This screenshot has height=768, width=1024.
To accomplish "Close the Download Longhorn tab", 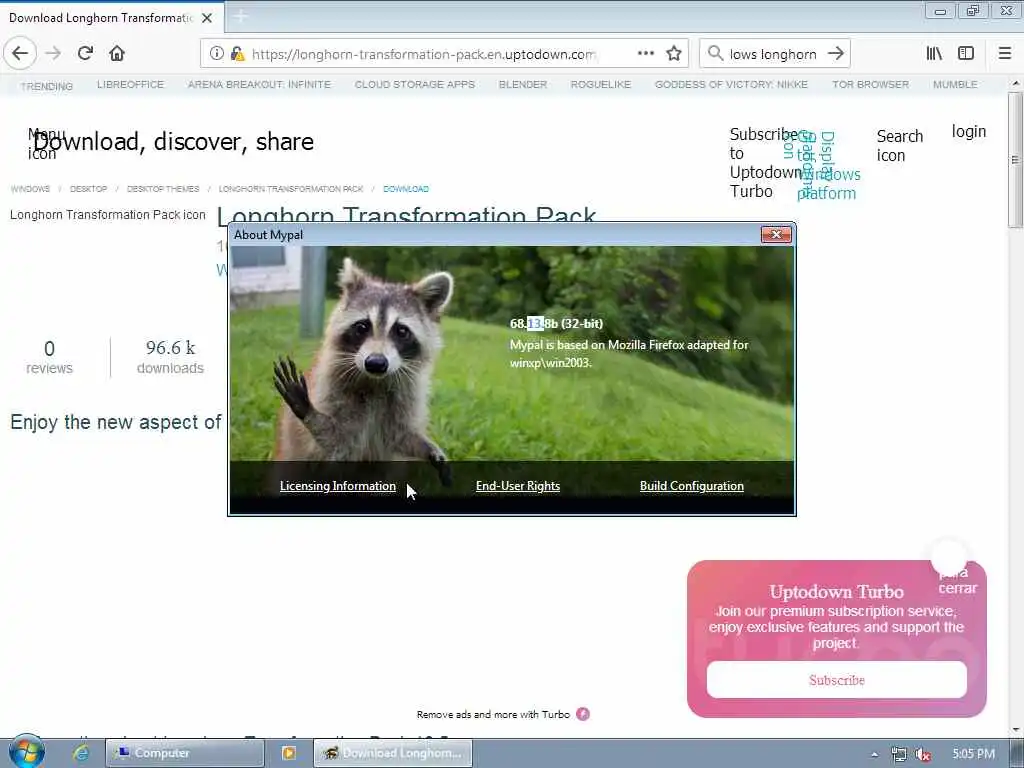I will tap(207, 18).
